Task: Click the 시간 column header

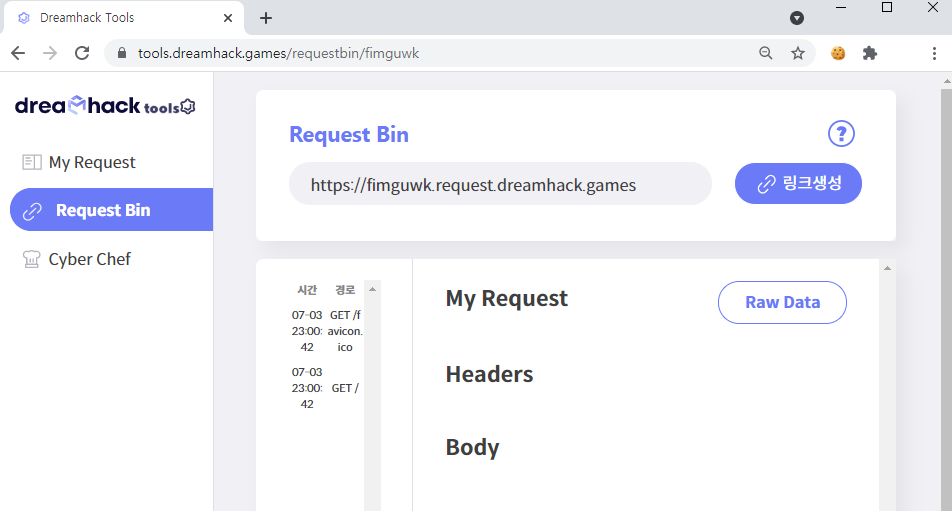Action: [307, 289]
